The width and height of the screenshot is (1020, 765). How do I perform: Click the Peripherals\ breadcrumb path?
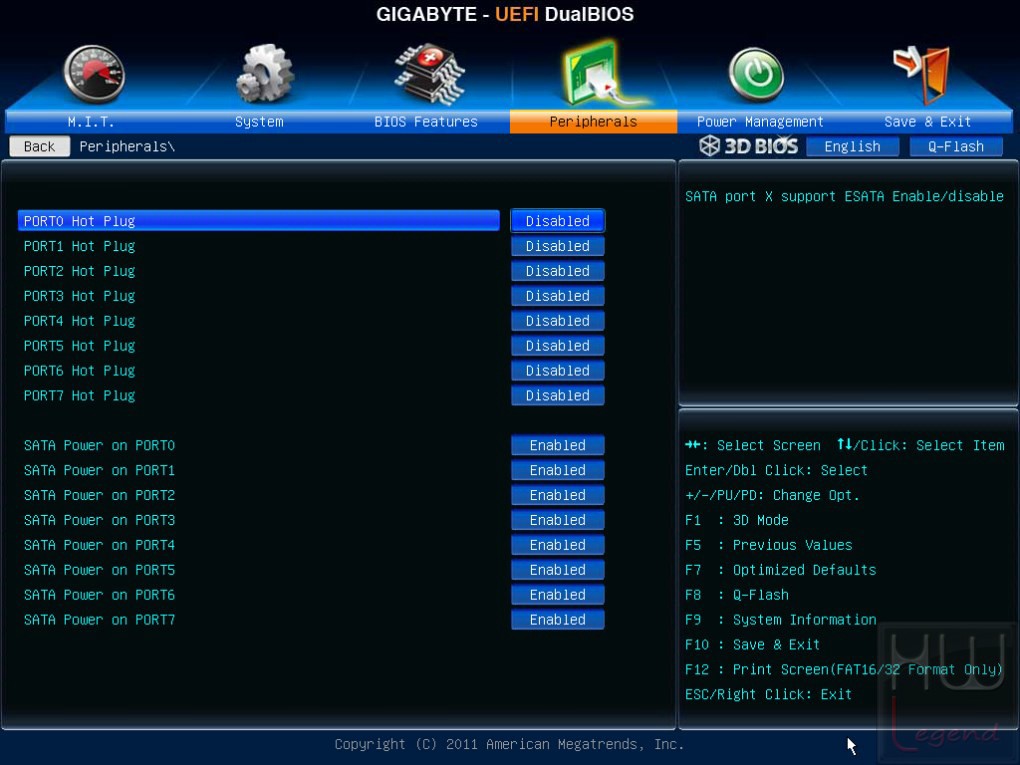point(127,146)
